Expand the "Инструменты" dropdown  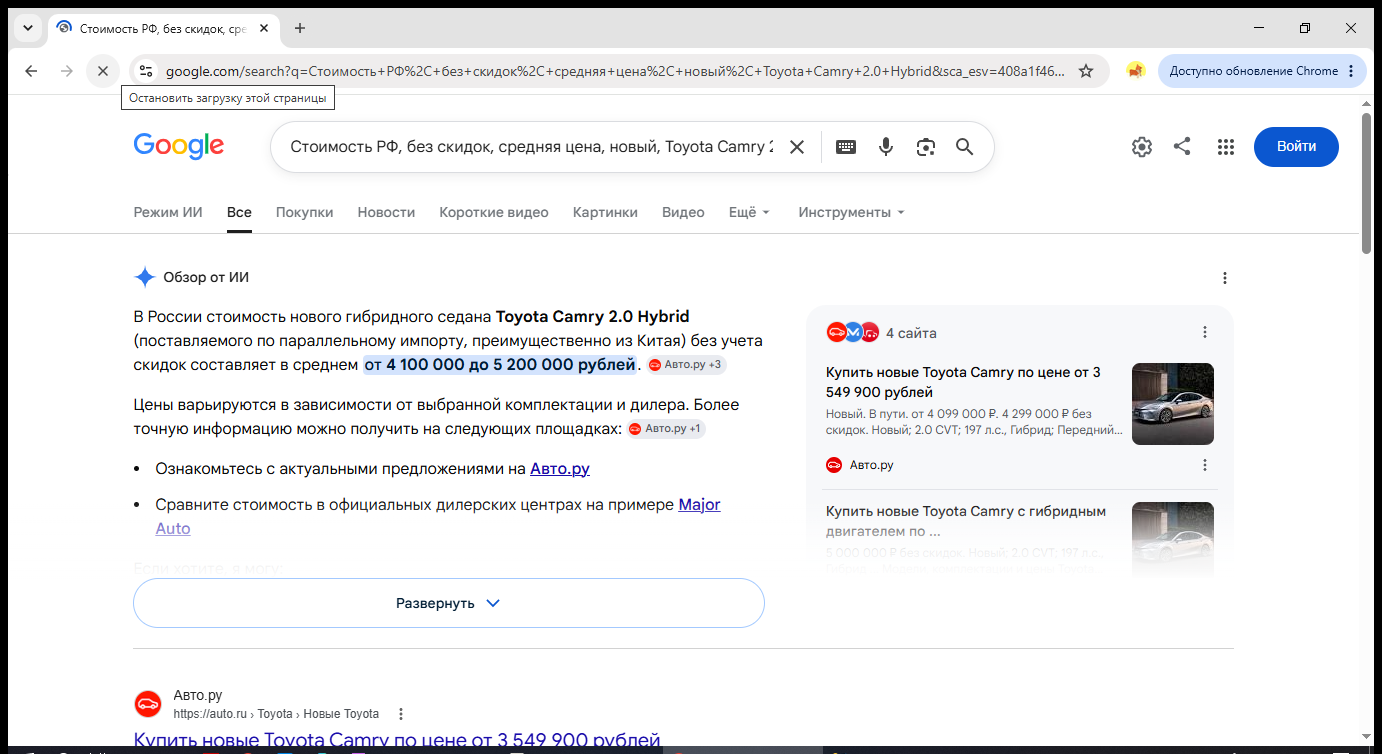[851, 212]
